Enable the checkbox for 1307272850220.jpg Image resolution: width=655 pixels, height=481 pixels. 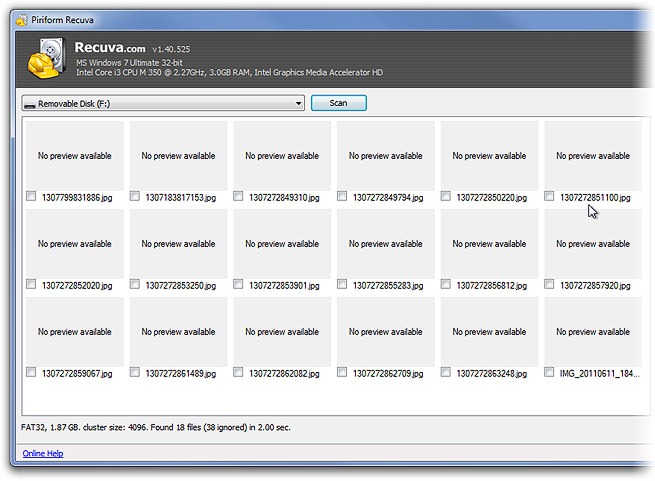click(446, 196)
